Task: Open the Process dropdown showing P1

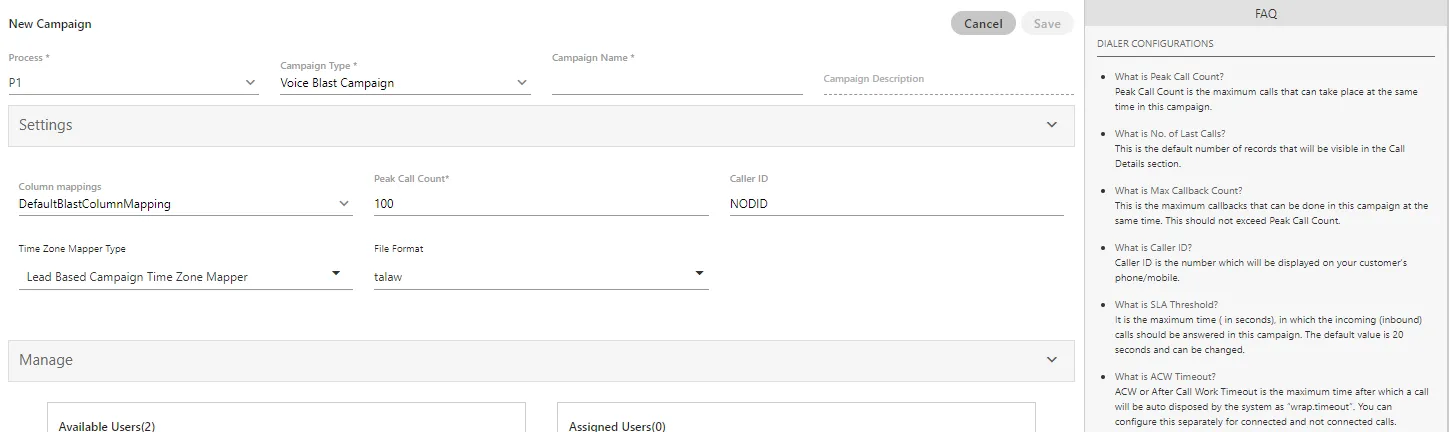Action: [133, 83]
